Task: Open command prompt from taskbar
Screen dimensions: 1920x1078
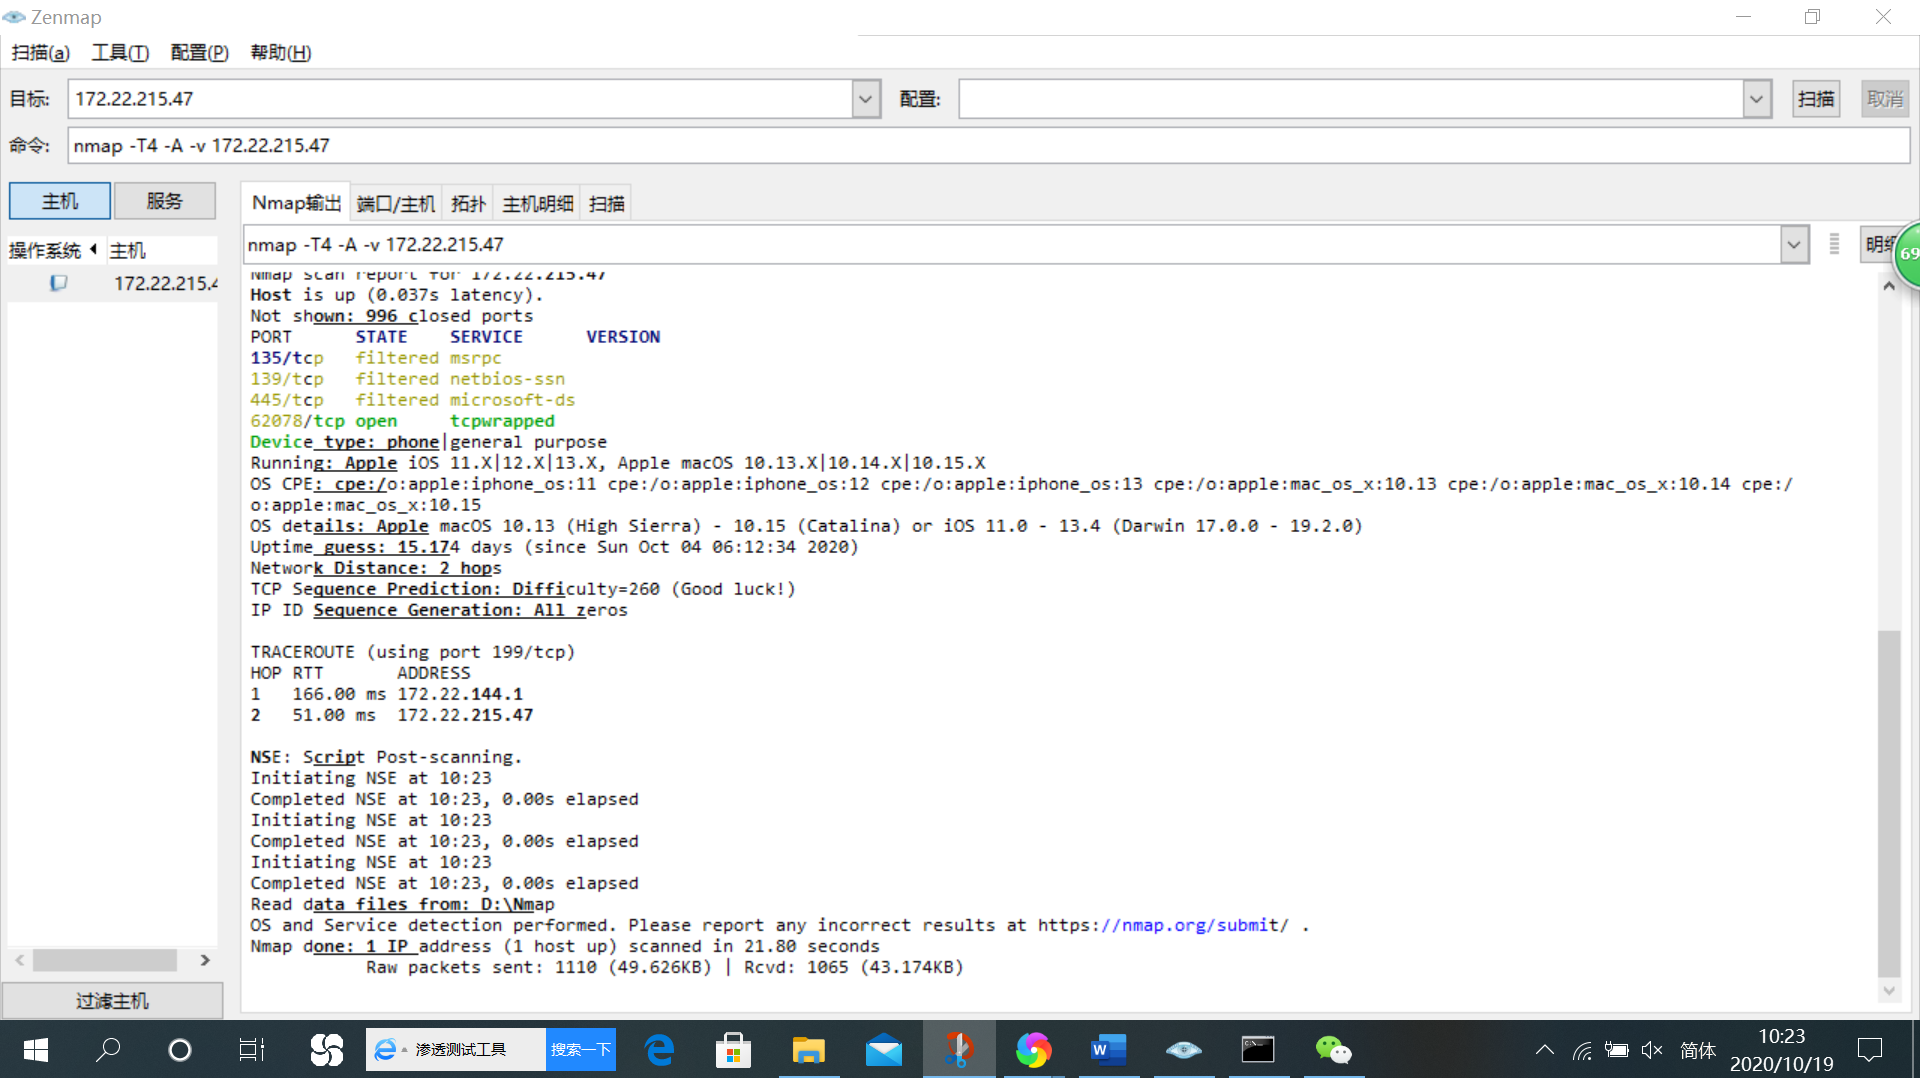Action: click(1258, 1049)
